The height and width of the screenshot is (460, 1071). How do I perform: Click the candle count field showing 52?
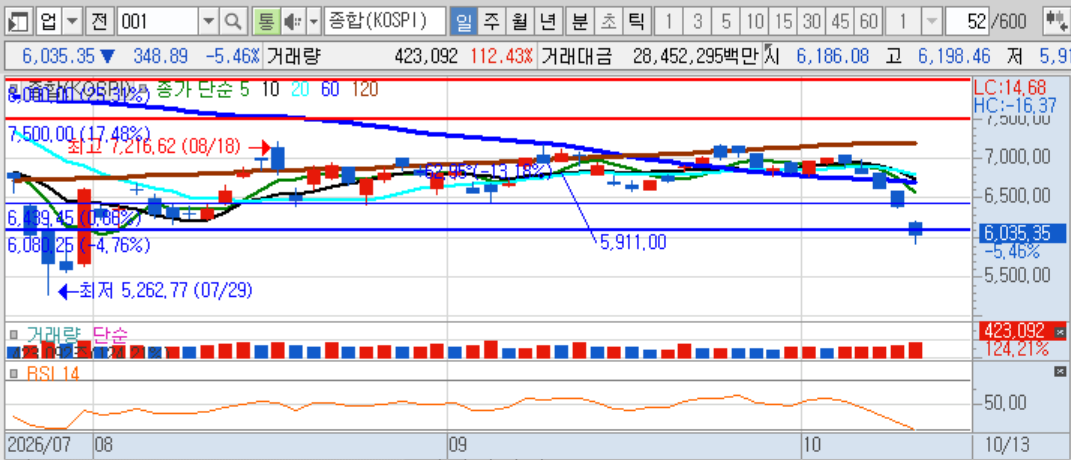[x=969, y=23]
